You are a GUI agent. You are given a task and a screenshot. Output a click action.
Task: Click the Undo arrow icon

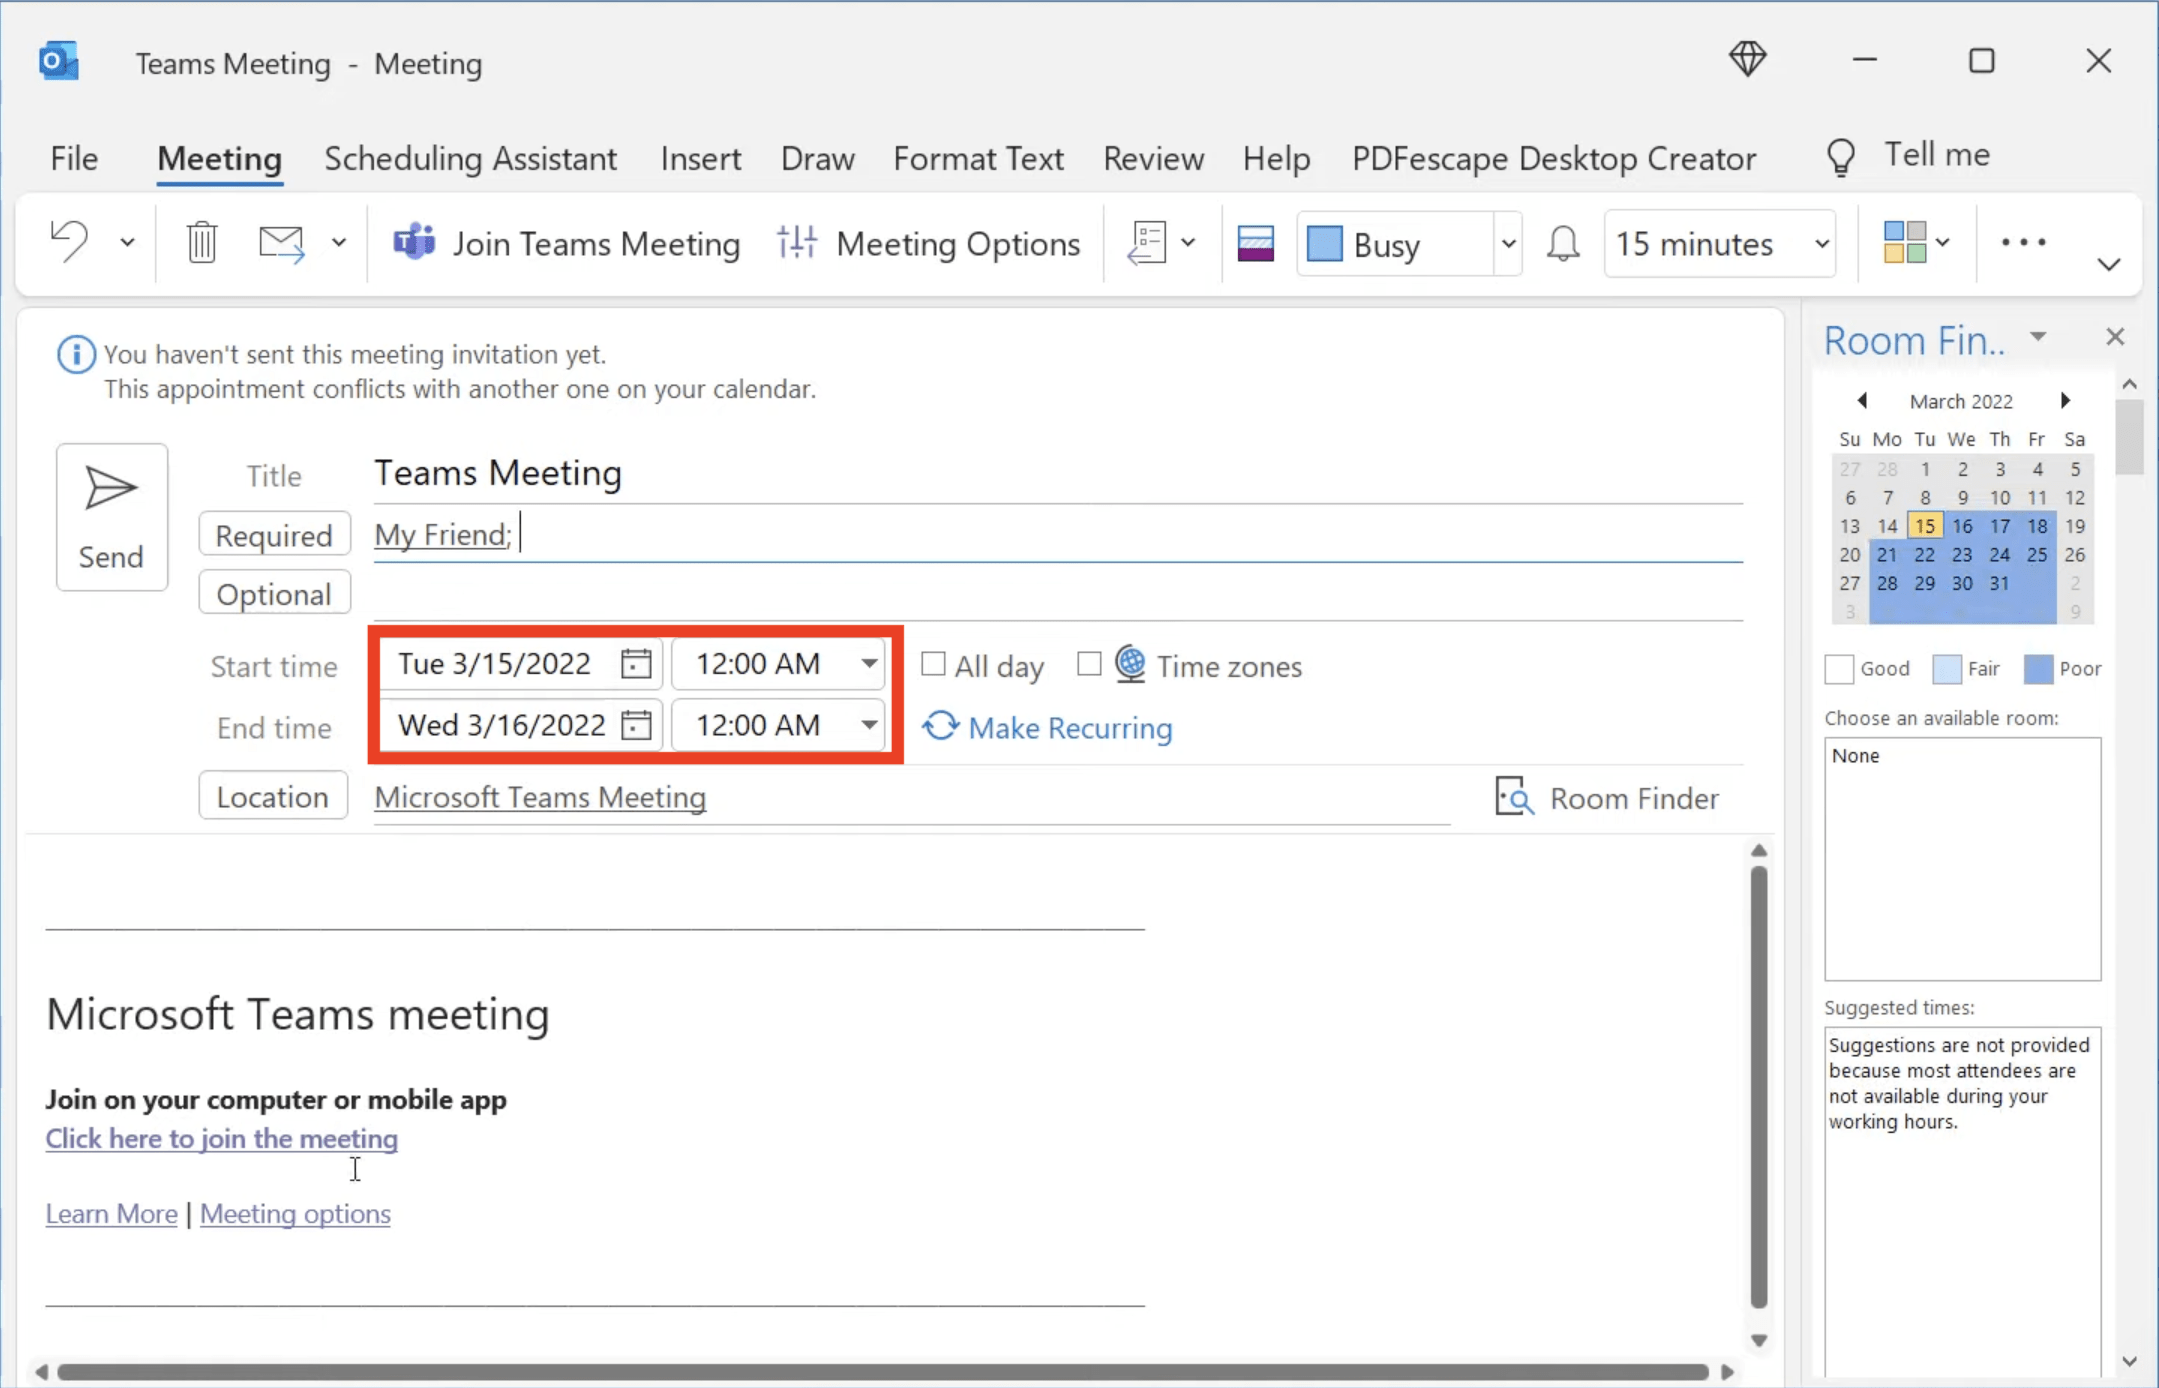coord(70,242)
